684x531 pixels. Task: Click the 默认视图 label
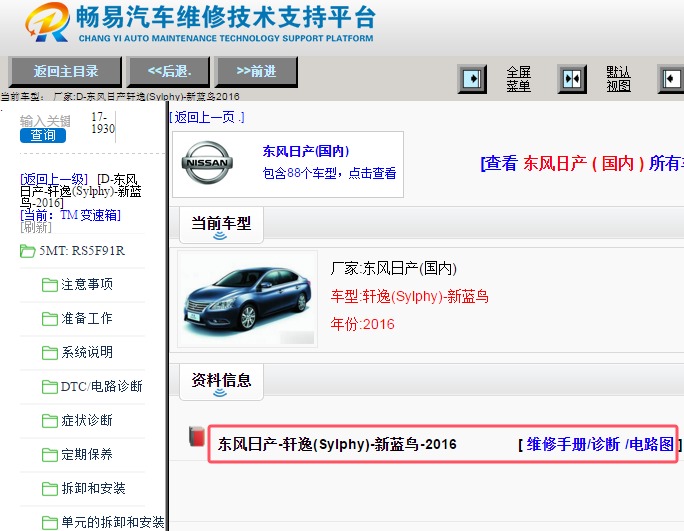pyautogui.click(x=619, y=79)
